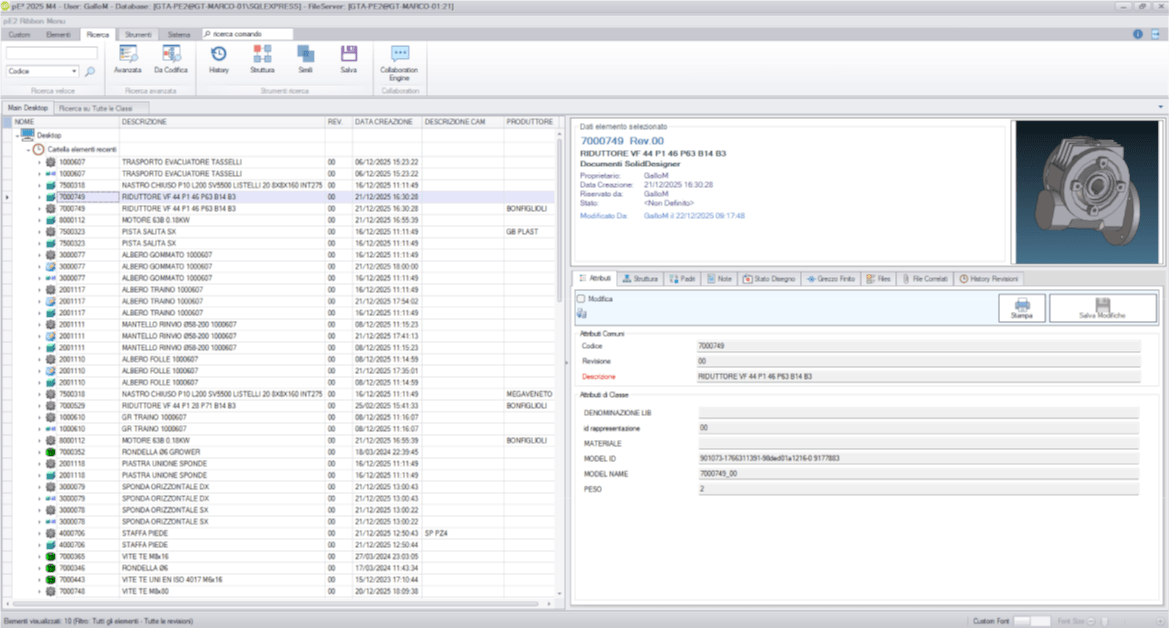
Task: Launch the Collaboration Engine
Action: coord(399,59)
